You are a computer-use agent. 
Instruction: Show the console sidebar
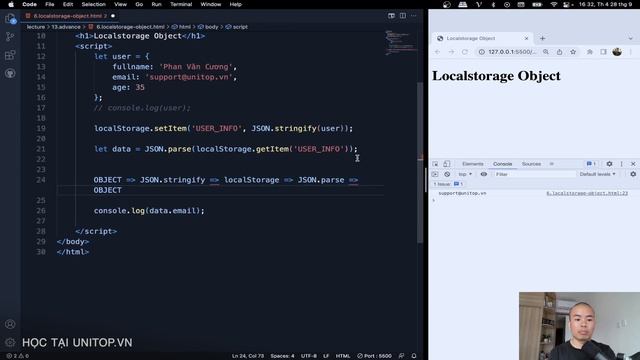pyautogui.click(x=435, y=174)
